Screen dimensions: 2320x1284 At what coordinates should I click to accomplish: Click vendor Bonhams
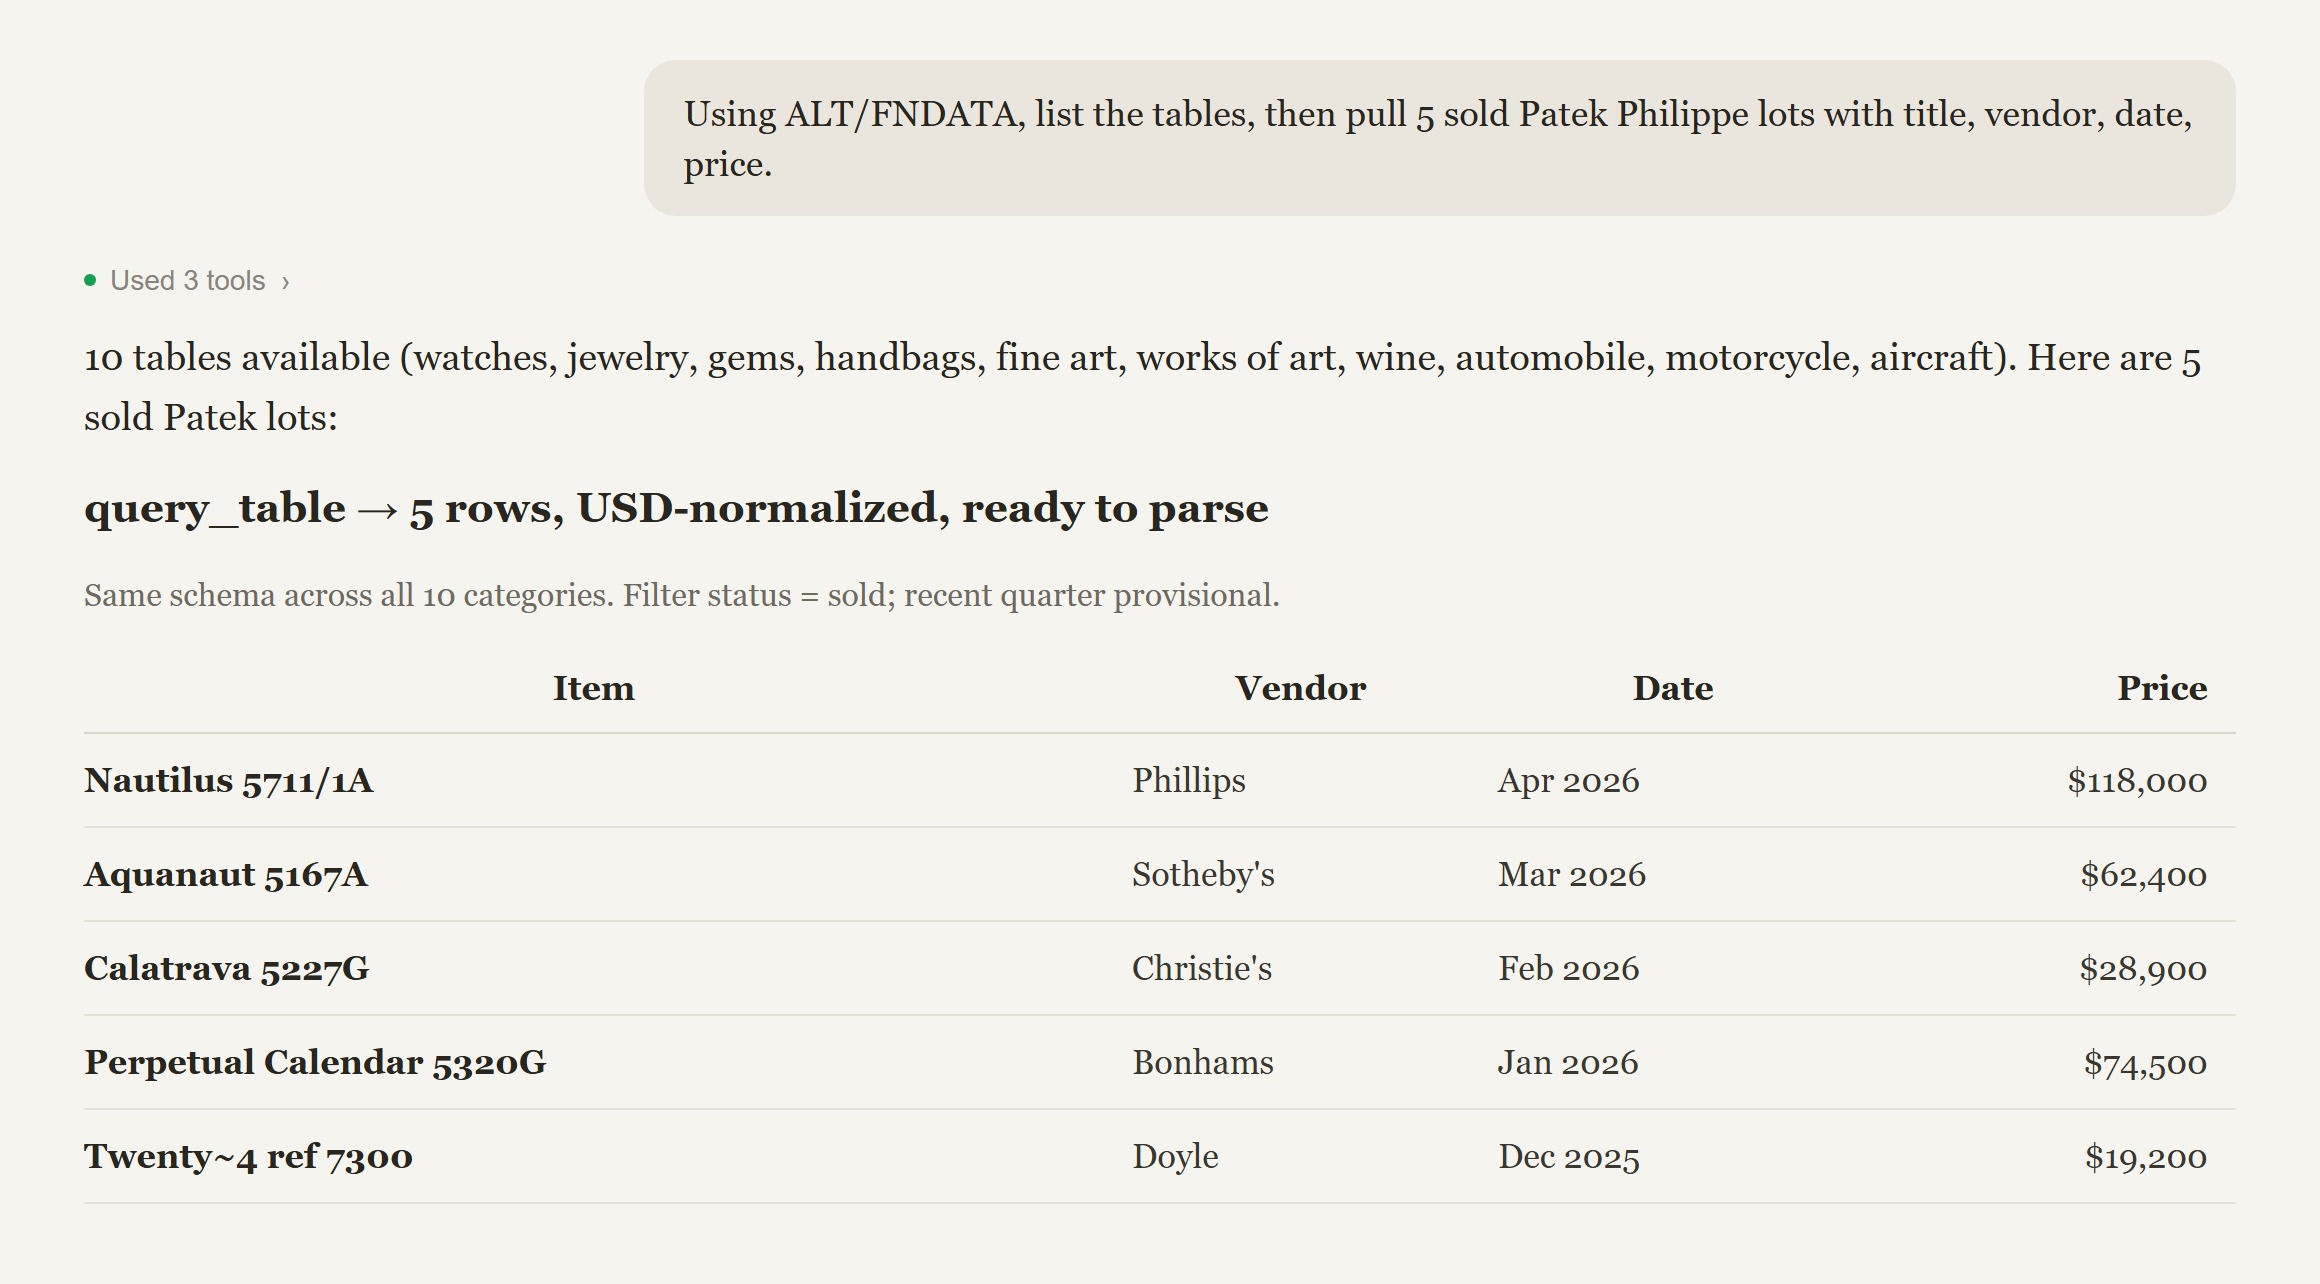[1203, 1062]
